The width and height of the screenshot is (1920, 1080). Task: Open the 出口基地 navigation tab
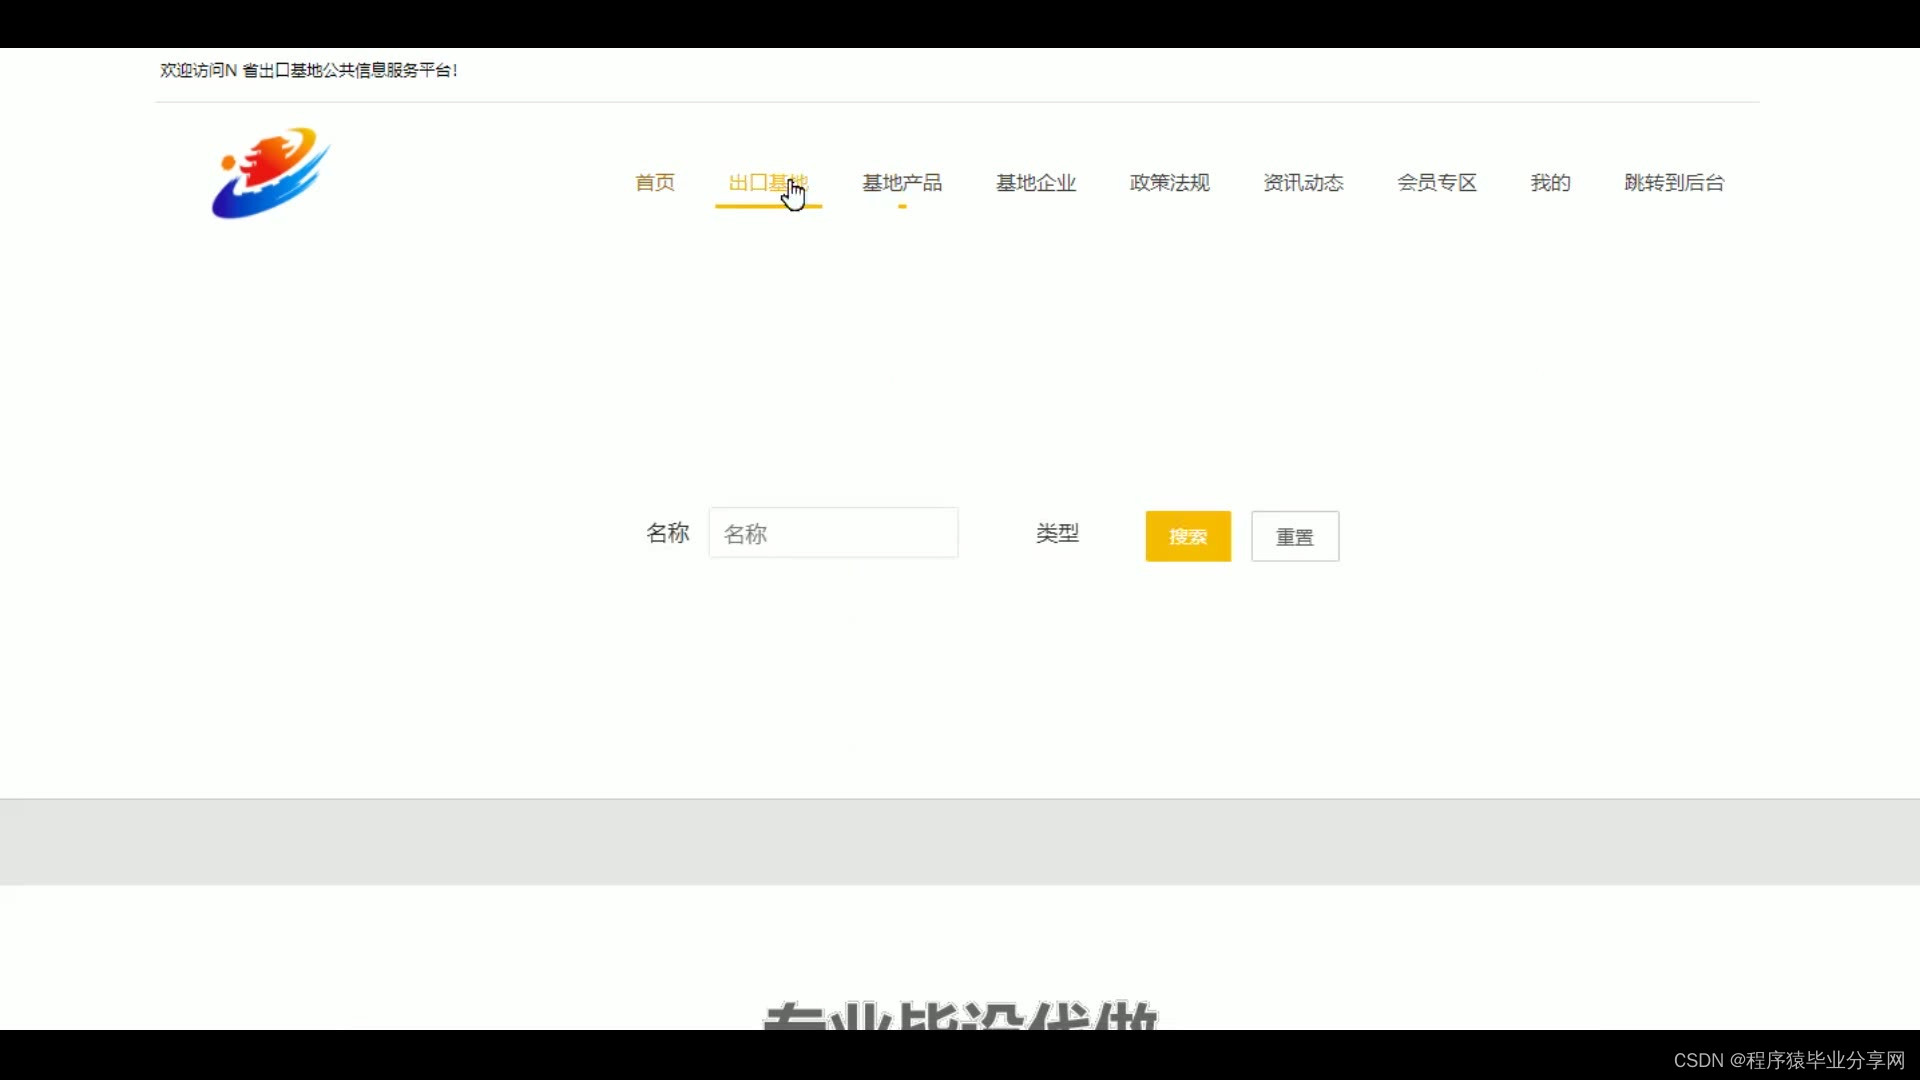click(x=767, y=183)
